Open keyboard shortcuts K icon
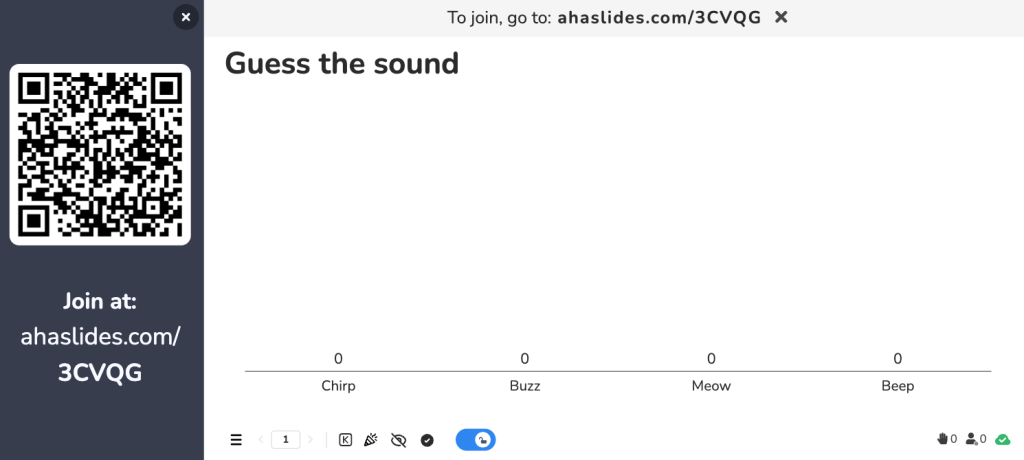 [x=345, y=440]
